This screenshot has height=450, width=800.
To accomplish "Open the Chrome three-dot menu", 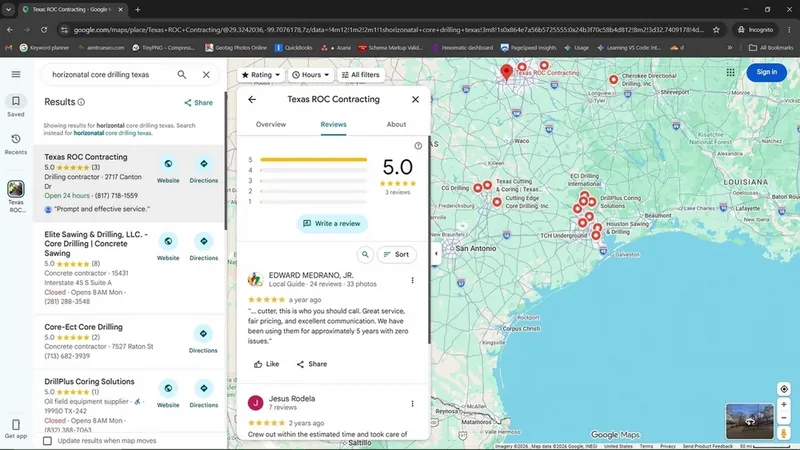I will [789, 30].
